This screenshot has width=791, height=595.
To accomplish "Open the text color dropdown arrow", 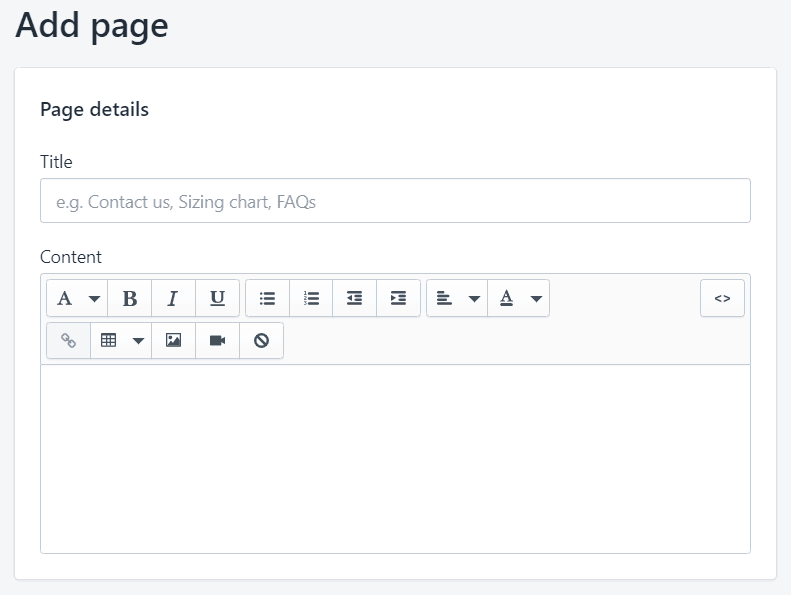I will (x=536, y=299).
